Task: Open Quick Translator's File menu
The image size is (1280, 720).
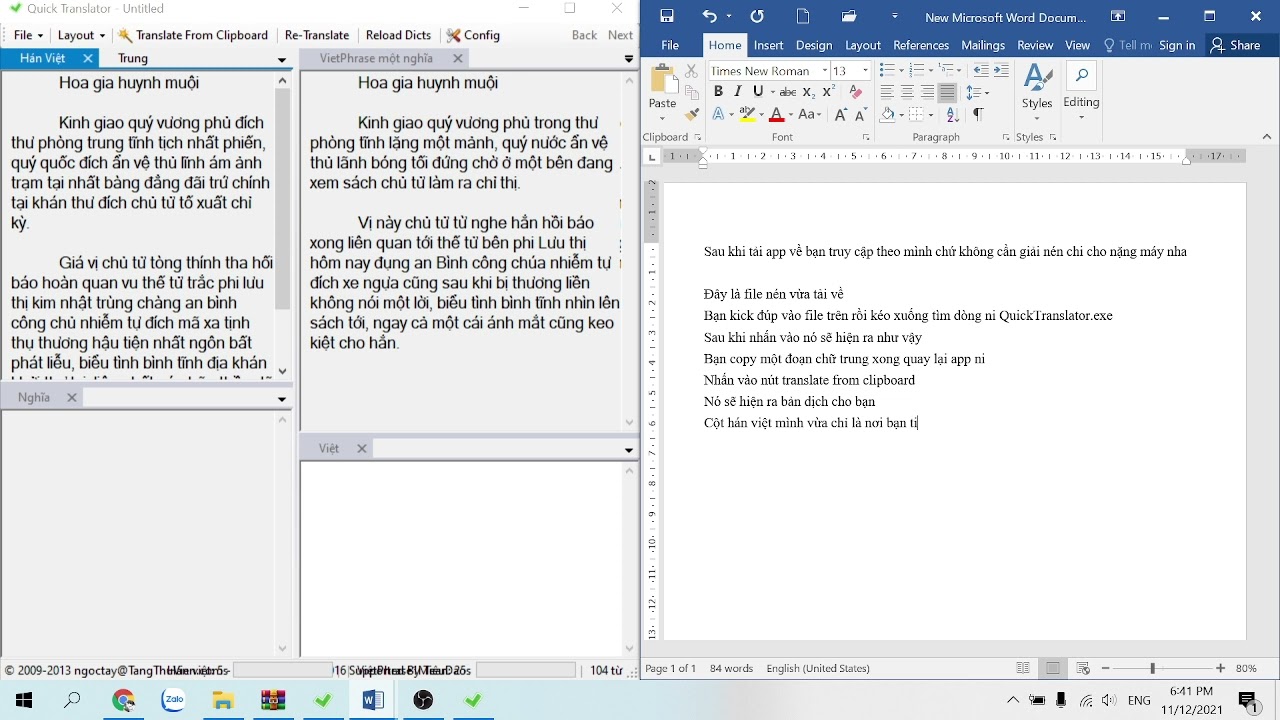Action: pos(27,35)
